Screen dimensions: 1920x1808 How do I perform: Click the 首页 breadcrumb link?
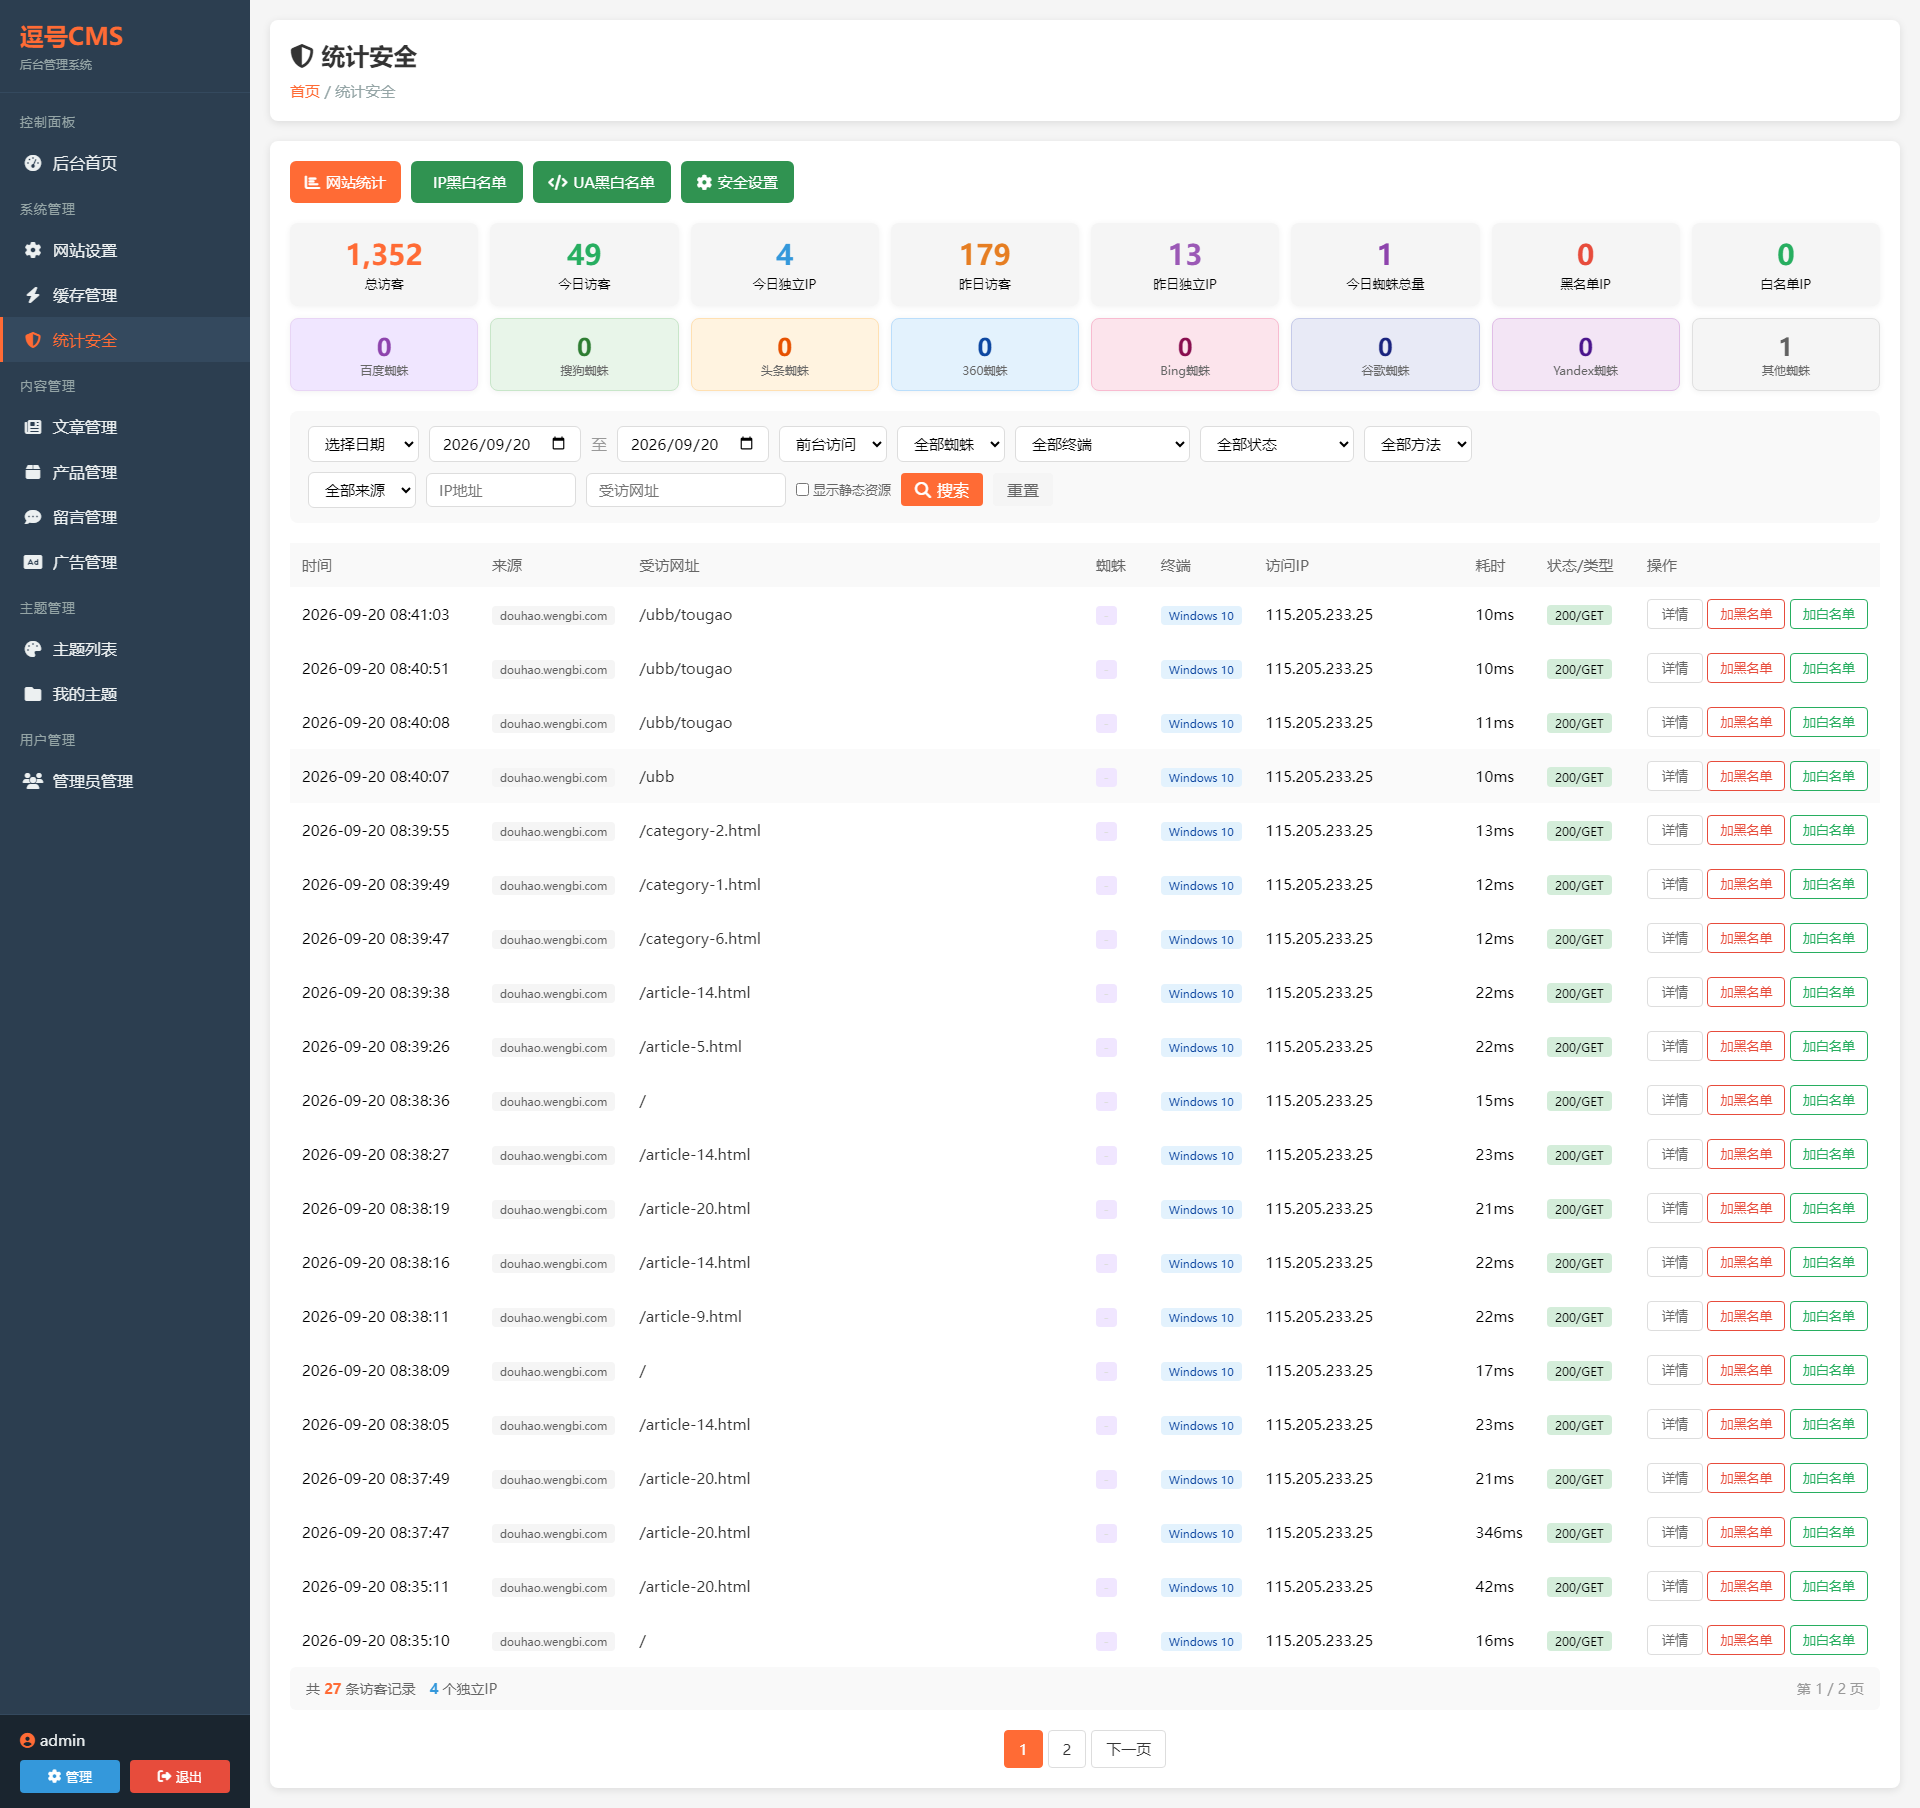click(x=305, y=92)
